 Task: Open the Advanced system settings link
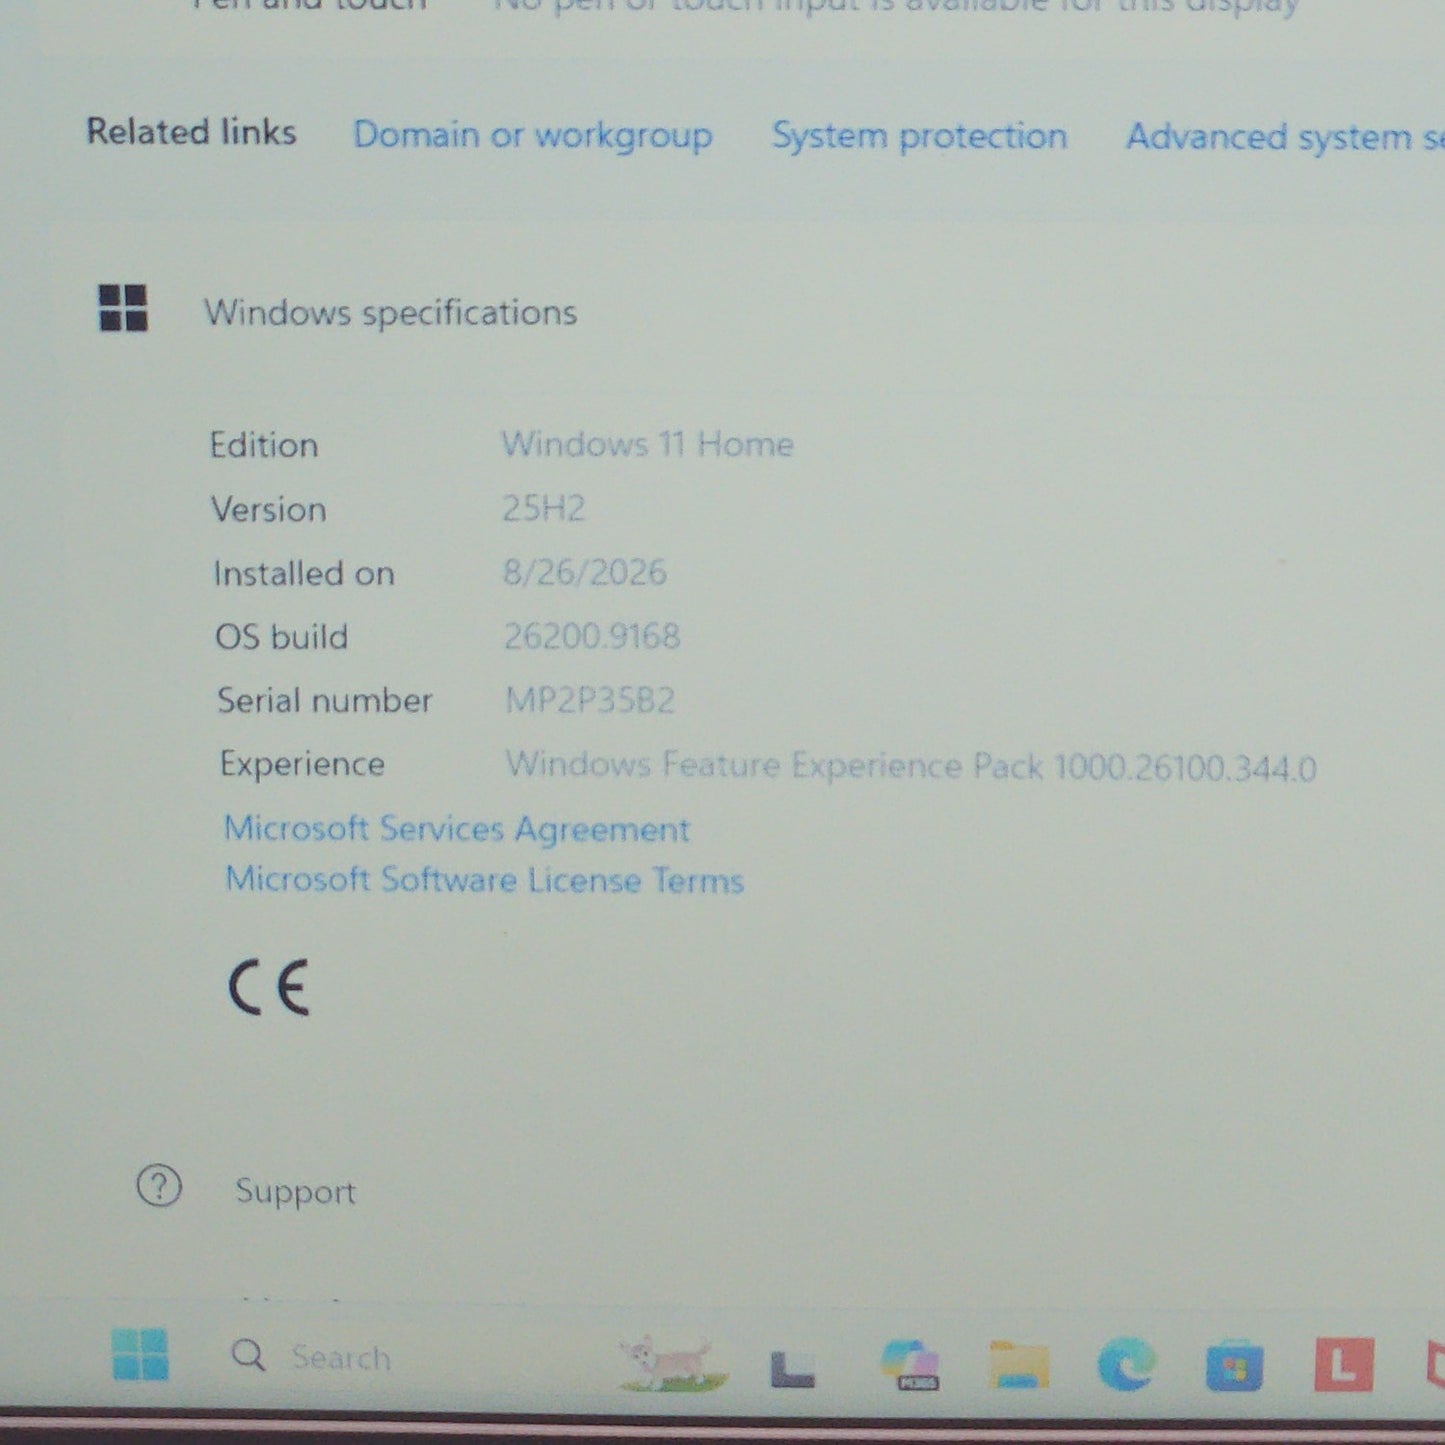(1285, 137)
